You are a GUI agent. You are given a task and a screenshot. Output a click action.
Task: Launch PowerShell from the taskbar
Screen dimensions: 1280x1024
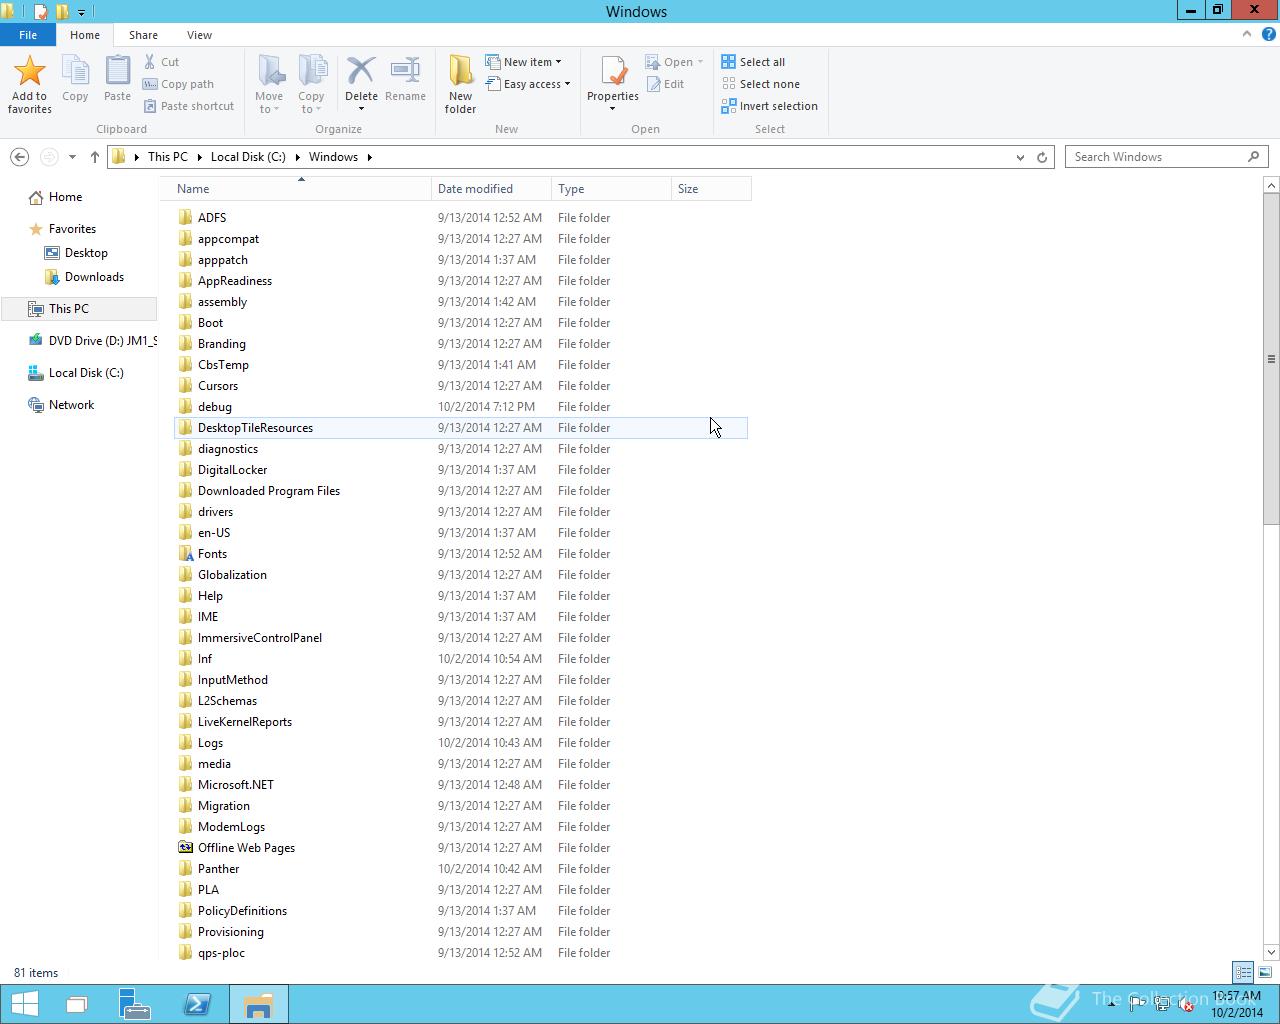[196, 1004]
